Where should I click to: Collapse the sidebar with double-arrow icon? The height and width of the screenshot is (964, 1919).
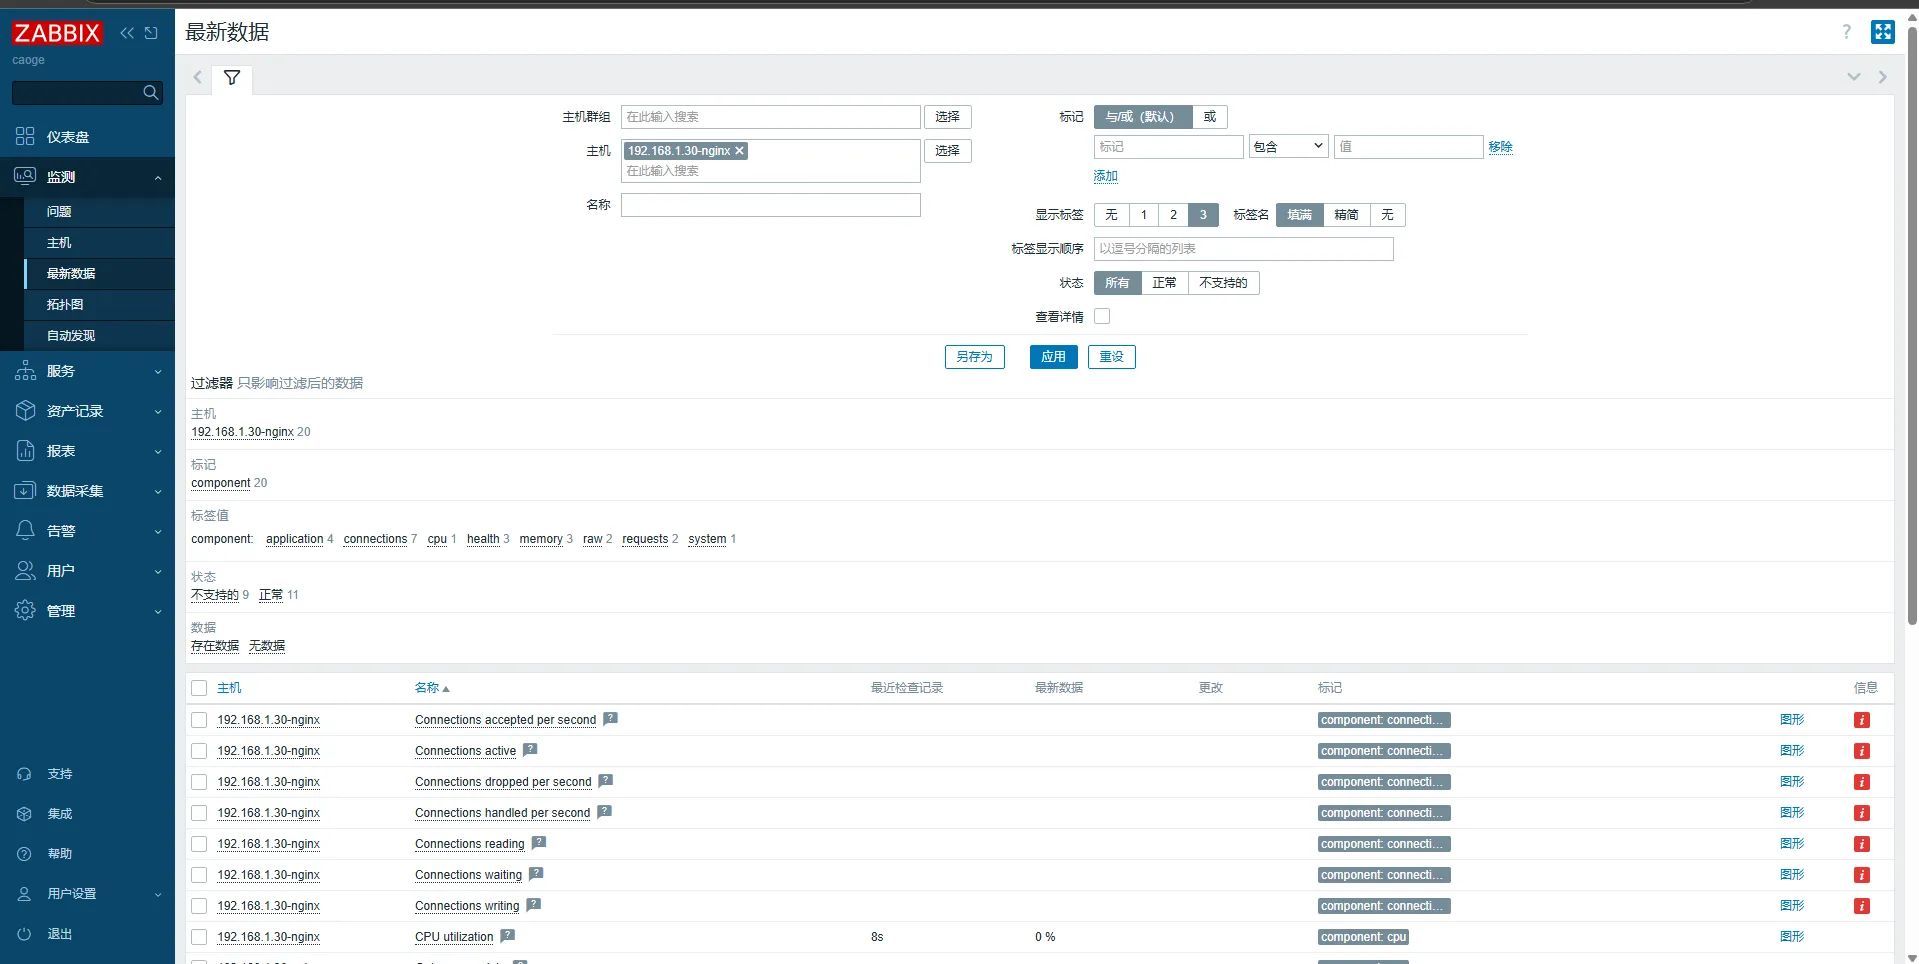click(127, 33)
